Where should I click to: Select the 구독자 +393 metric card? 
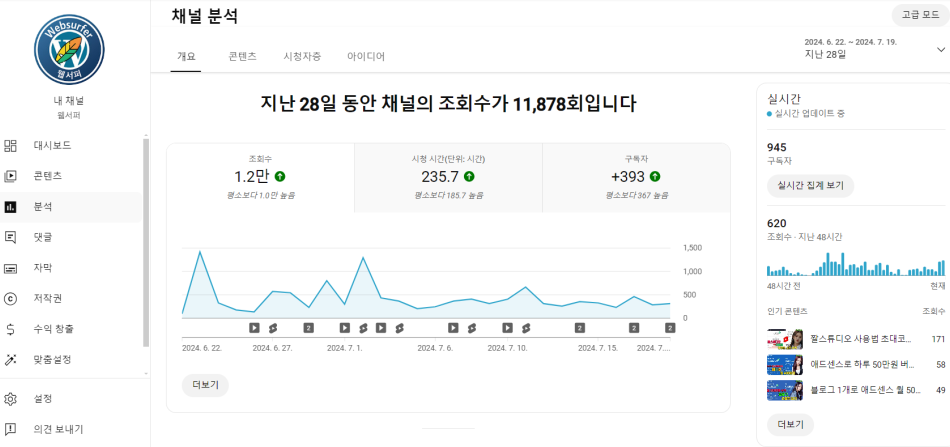pos(636,178)
